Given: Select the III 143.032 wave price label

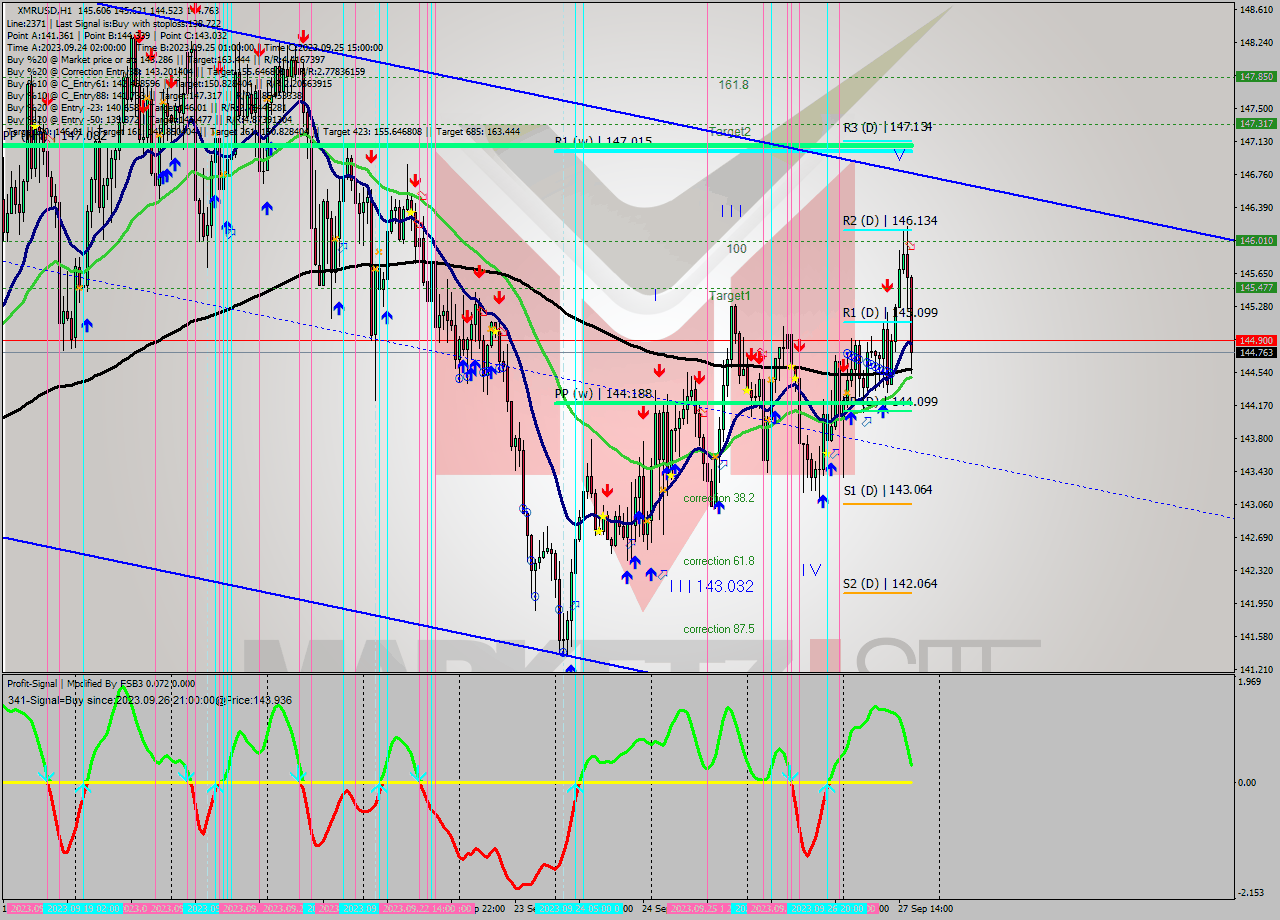Looking at the screenshot, I should [711, 586].
